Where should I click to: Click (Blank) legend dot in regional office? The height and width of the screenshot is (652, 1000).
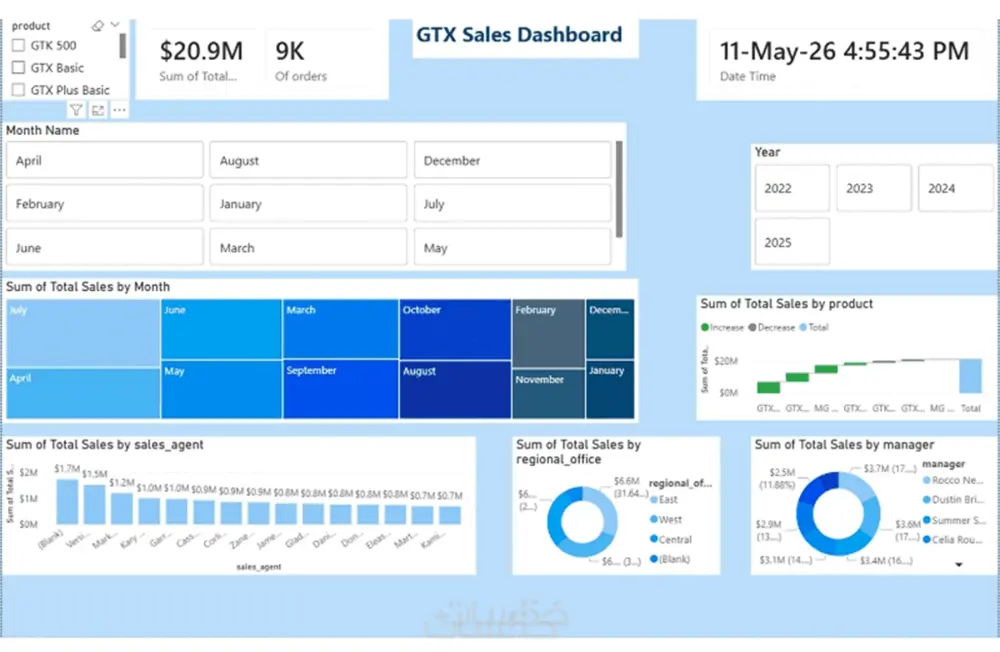654,559
